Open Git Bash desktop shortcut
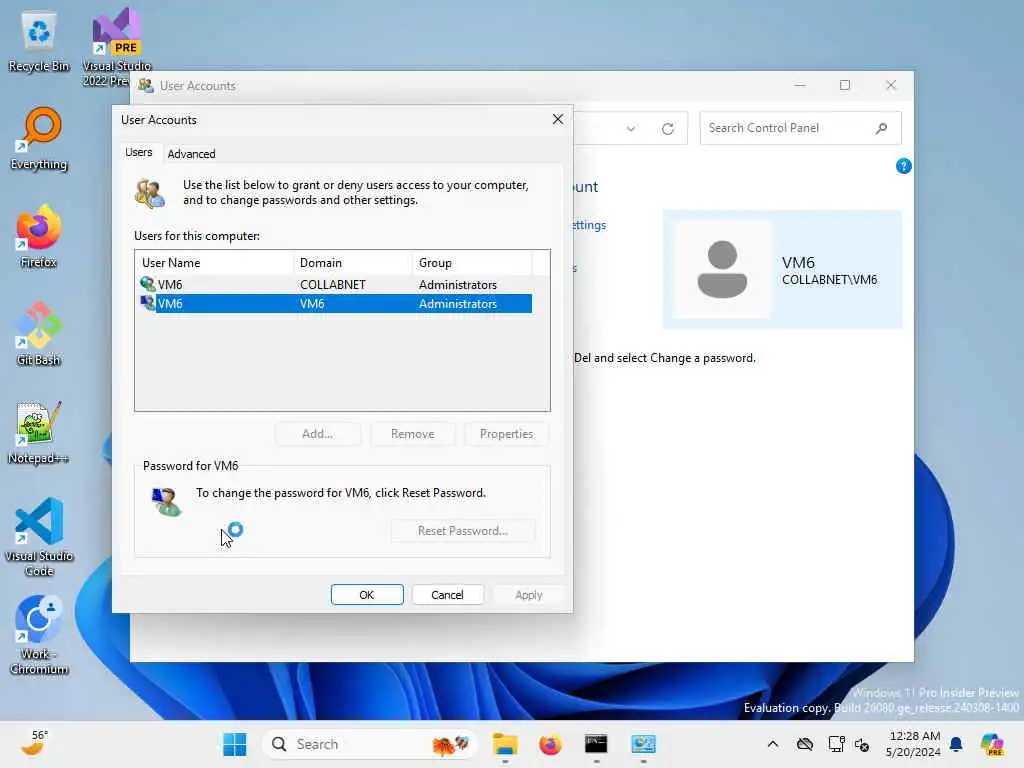1024x768 pixels. coord(39,334)
